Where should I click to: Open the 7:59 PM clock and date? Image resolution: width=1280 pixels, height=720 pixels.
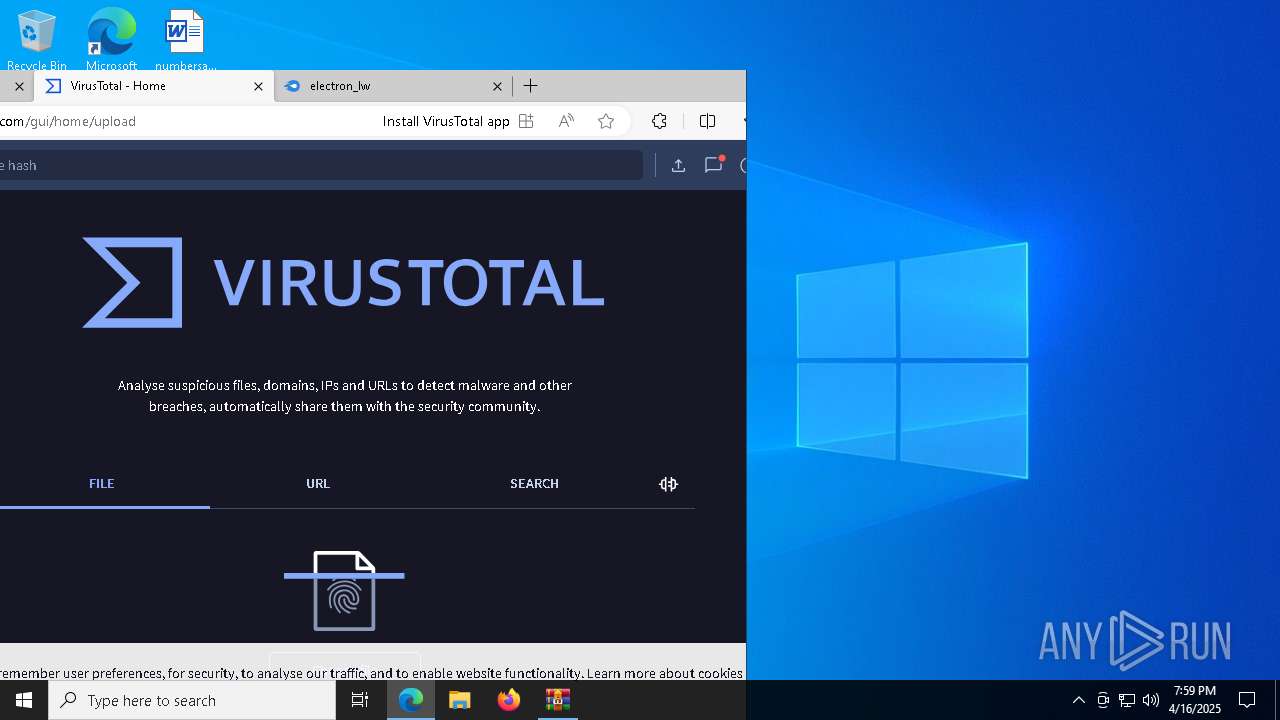coord(1197,700)
